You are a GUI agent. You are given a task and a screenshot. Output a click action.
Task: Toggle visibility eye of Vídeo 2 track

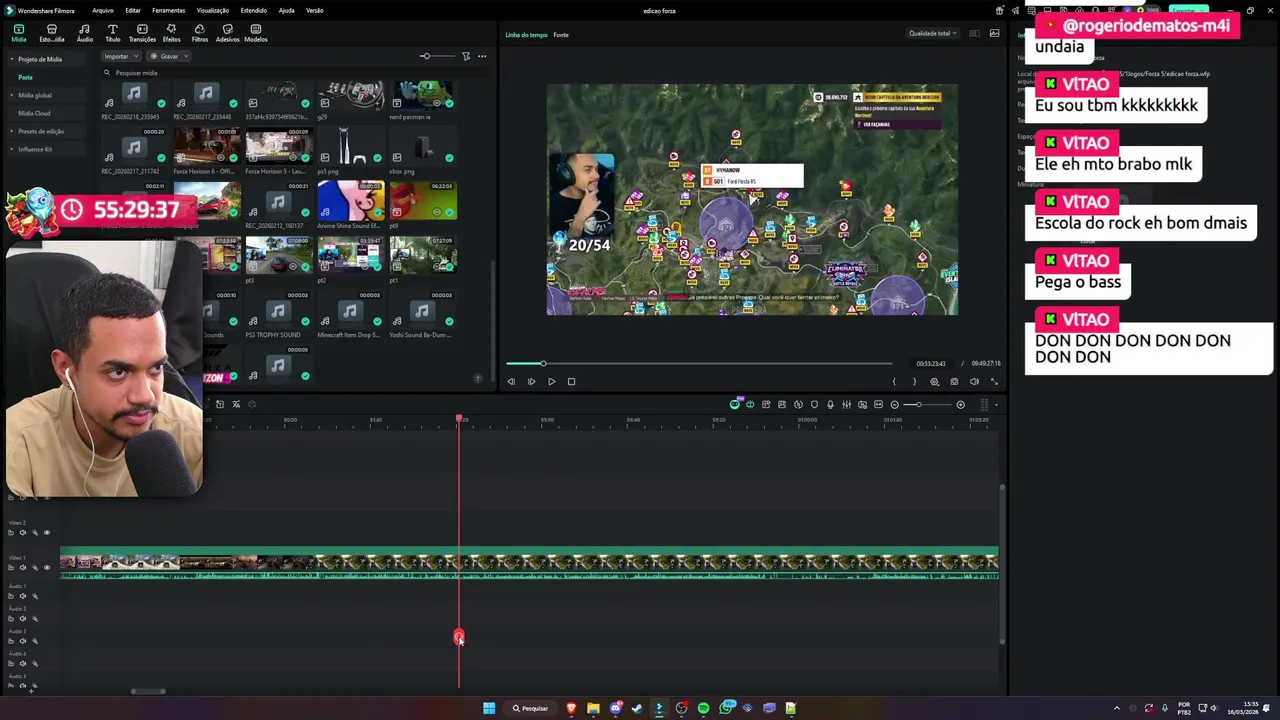coord(46,532)
